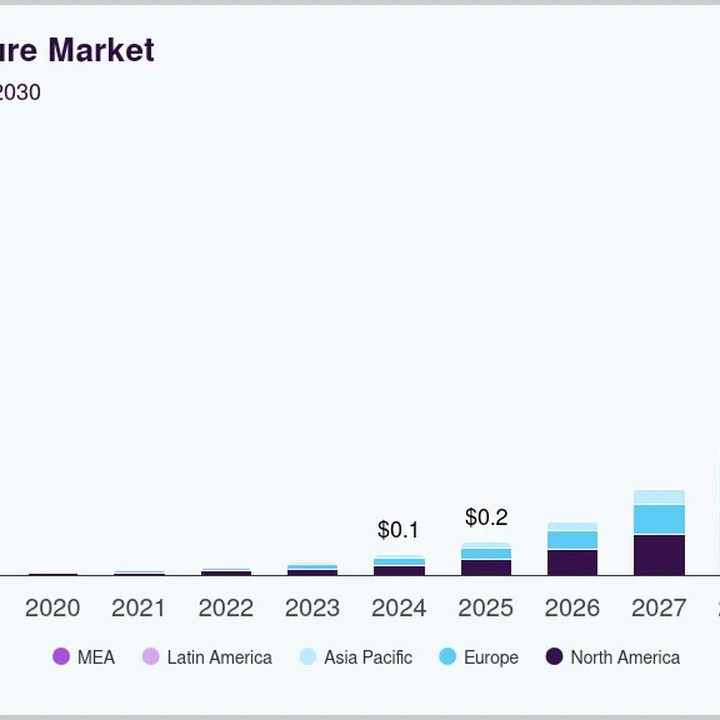
Task: Click the 2027 x-axis label
Action: coord(659,608)
